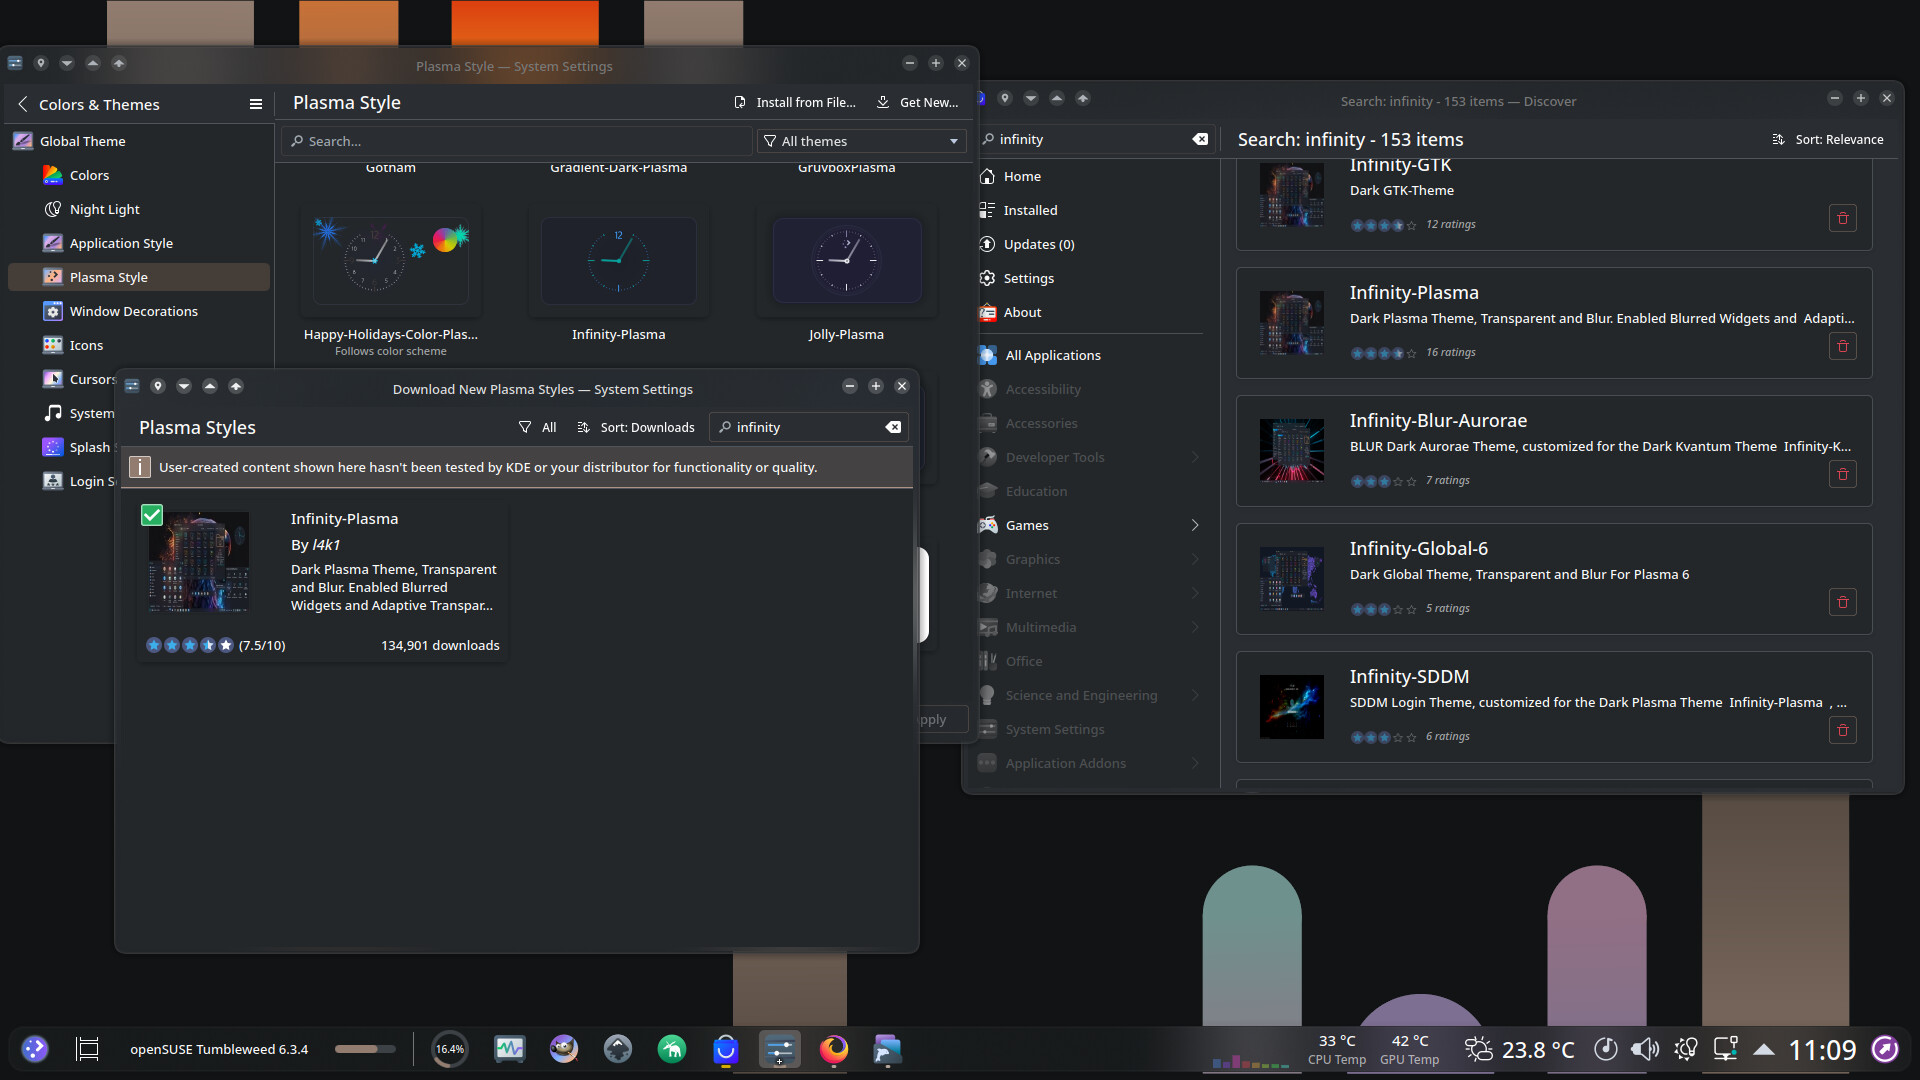Open the volume control in system tray

click(1644, 1049)
